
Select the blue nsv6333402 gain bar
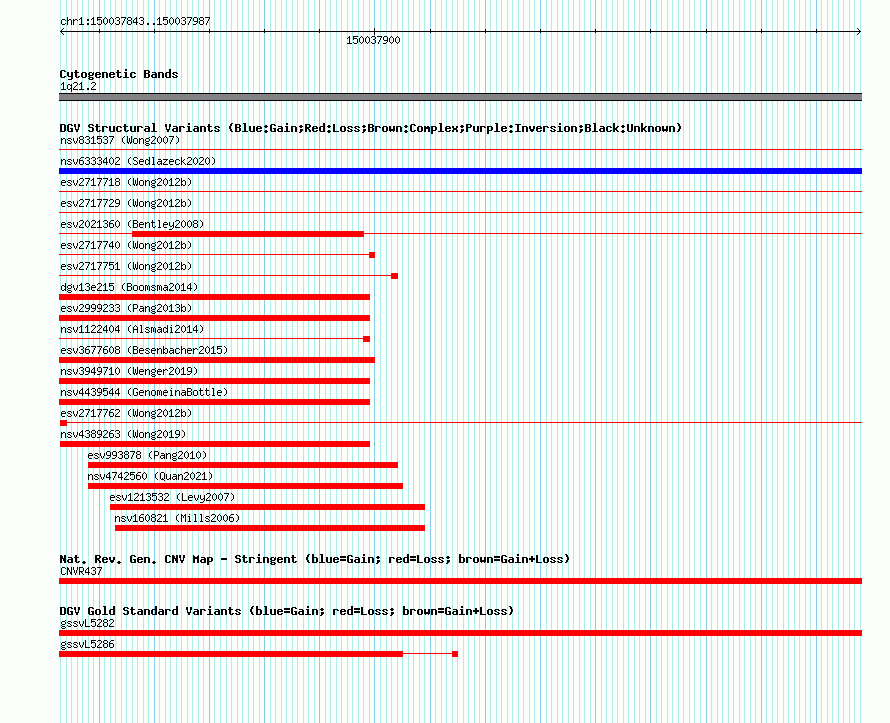click(460, 171)
